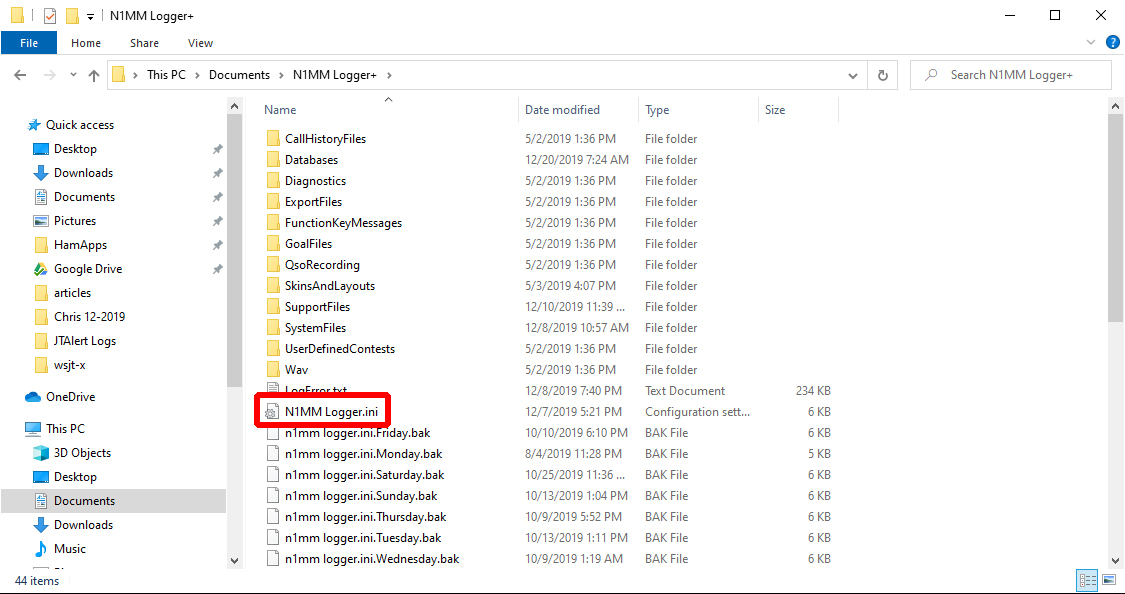Image resolution: width=1125 pixels, height=594 pixels.
Task: Select UserDefinedContests folder
Action: 339,349
